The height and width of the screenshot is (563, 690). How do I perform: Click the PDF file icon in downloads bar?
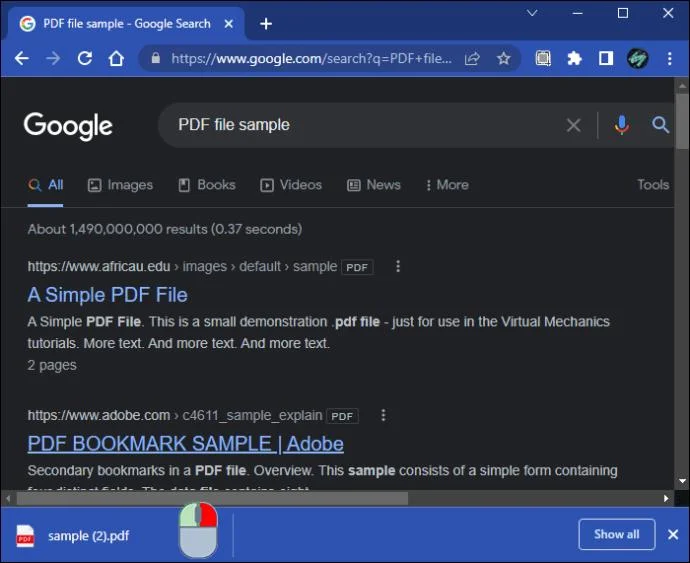point(25,536)
